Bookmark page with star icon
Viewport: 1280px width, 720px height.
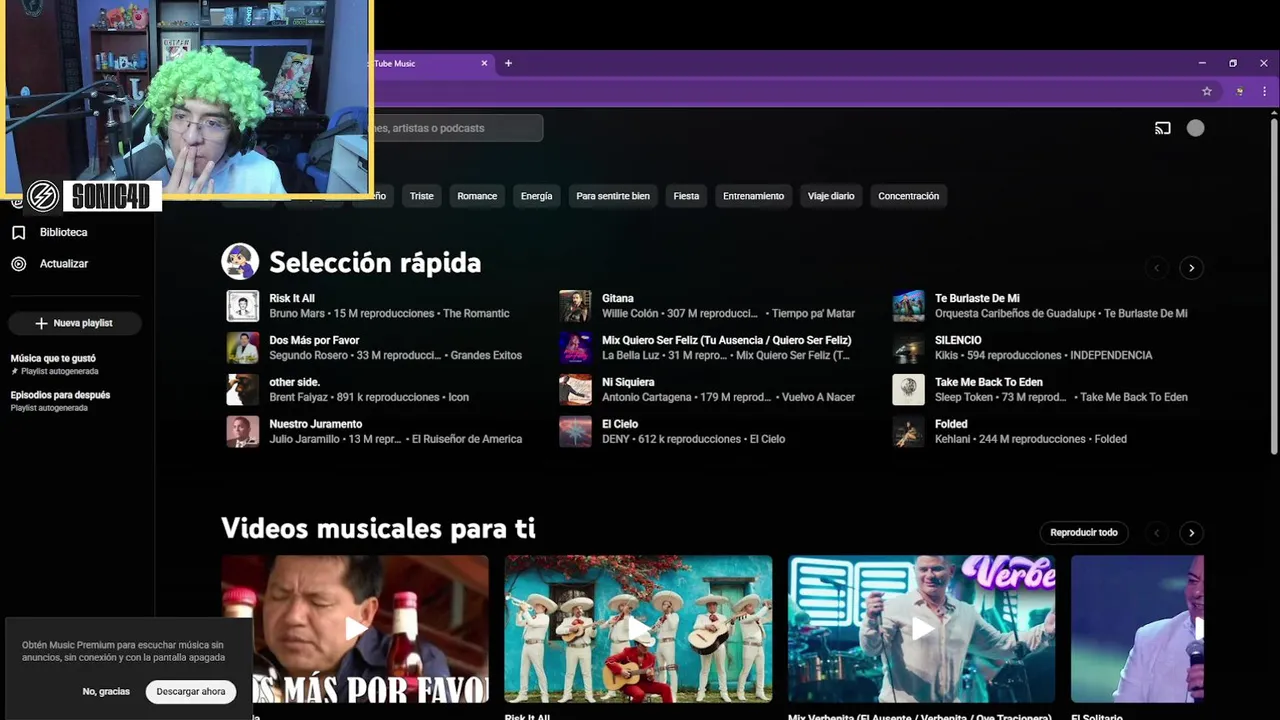point(1207,91)
